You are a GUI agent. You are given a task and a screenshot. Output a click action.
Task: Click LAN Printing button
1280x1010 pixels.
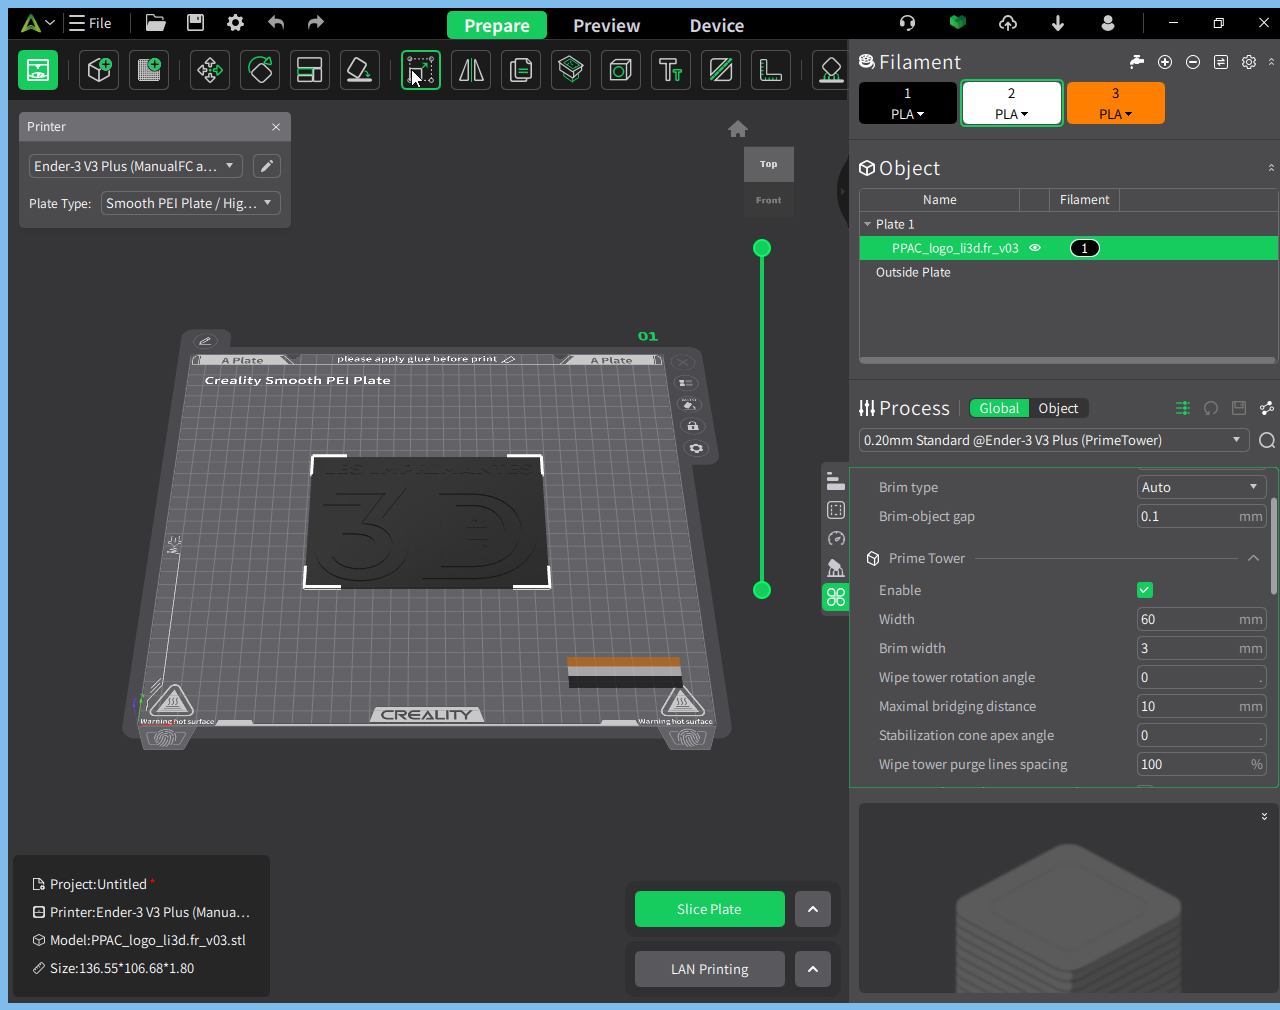[x=710, y=969]
